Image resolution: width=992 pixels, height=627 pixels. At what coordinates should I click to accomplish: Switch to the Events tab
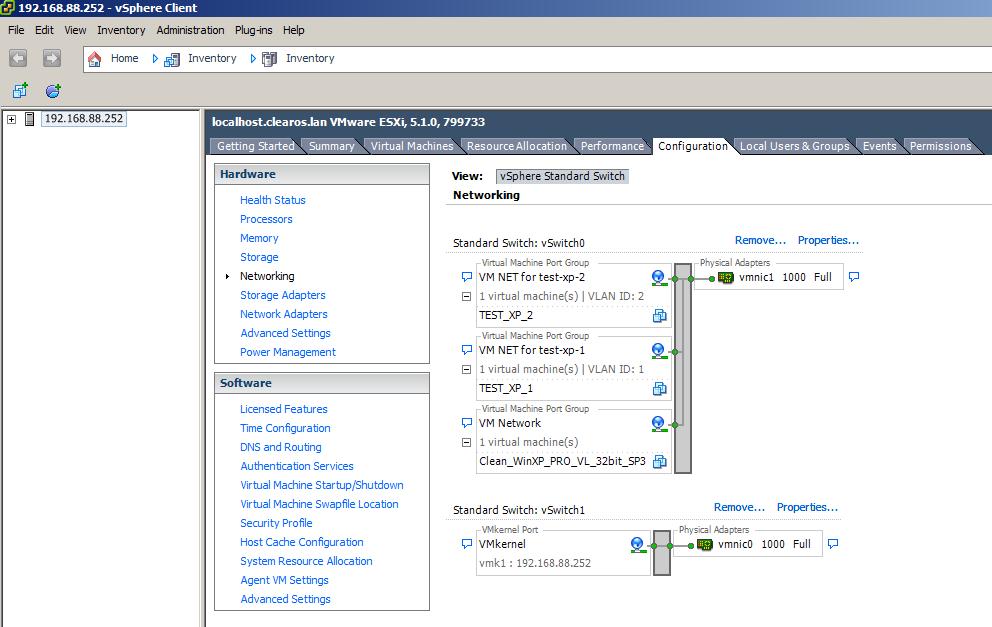point(879,146)
